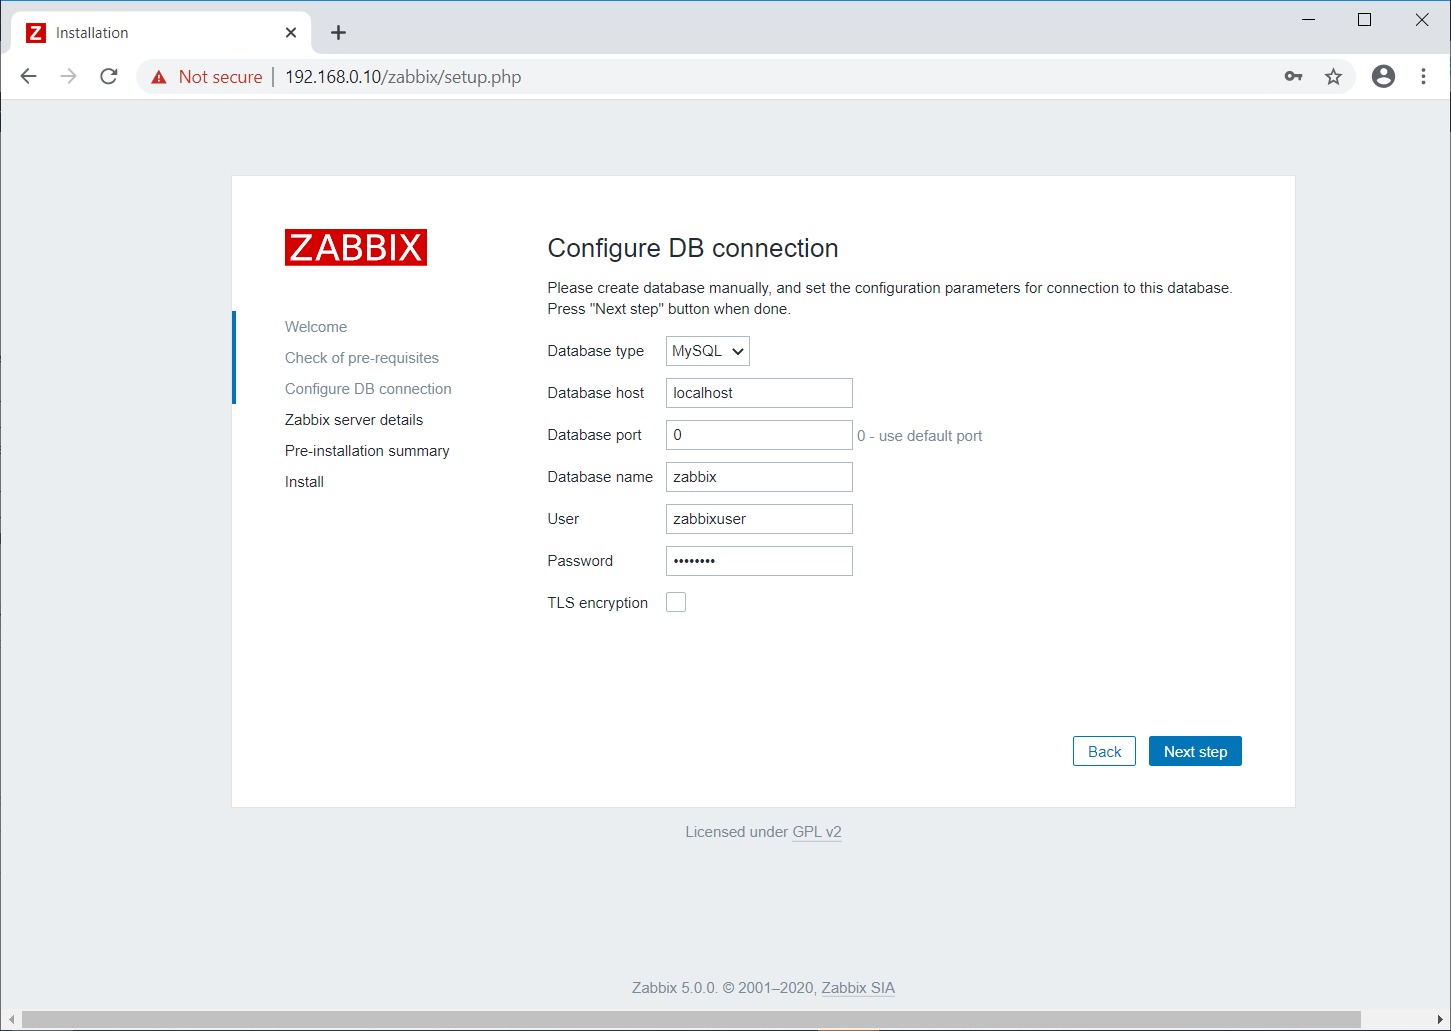Viewport: 1451px width, 1031px height.
Task: Select Zabbix server details step
Action: [x=354, y=420]
